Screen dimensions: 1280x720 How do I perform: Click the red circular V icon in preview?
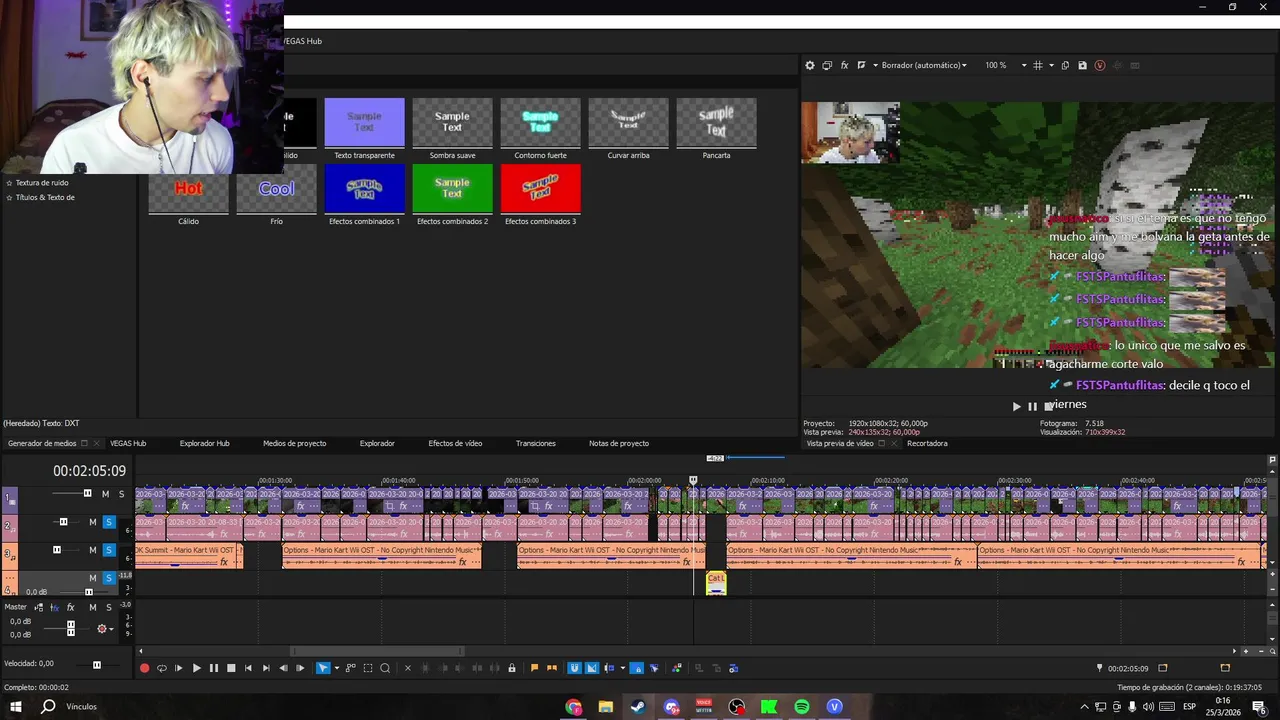tap(1100, 65)
